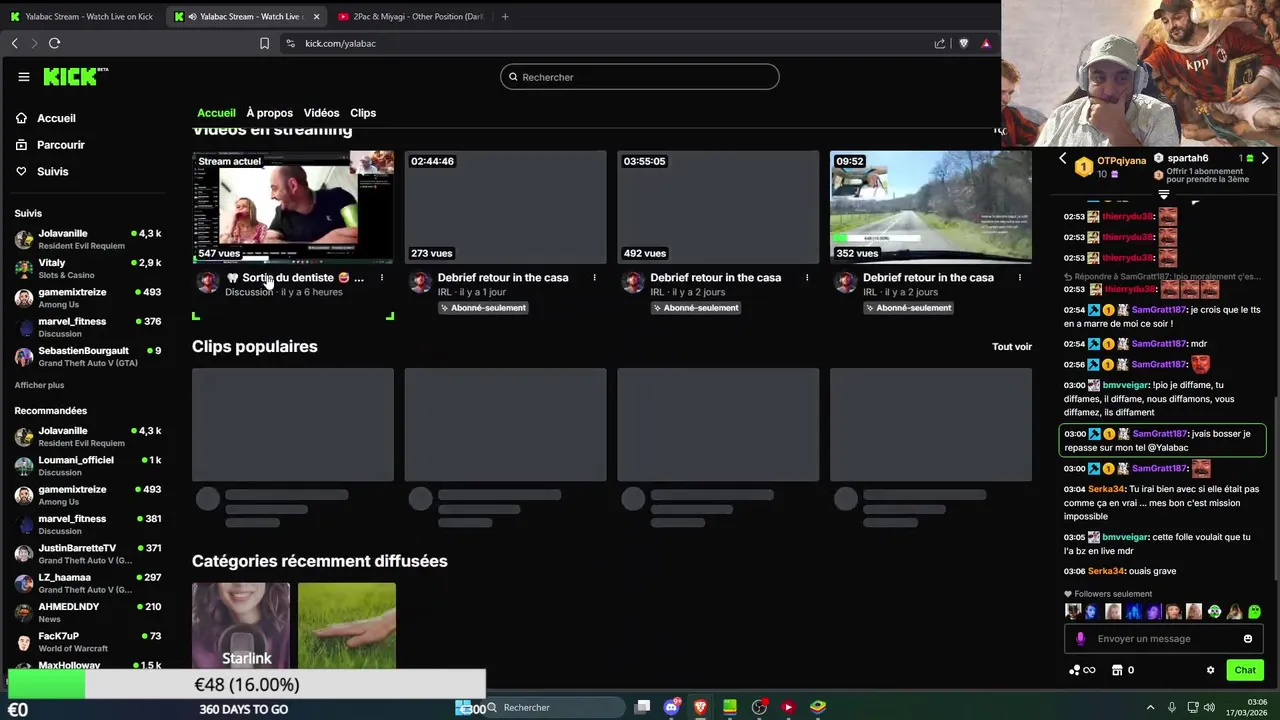Open Task View in the taskbar
Screen dimensions: 1280x720
click(642, 707)
